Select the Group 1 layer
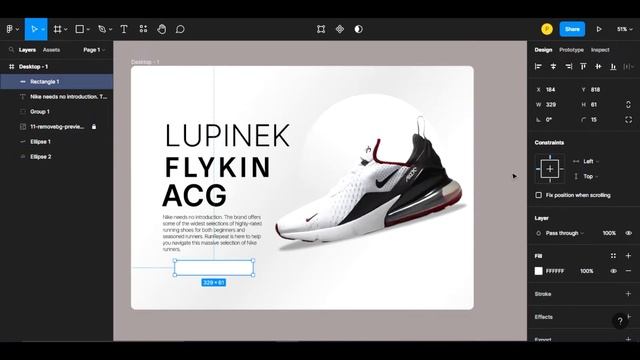 pos(57,111)
